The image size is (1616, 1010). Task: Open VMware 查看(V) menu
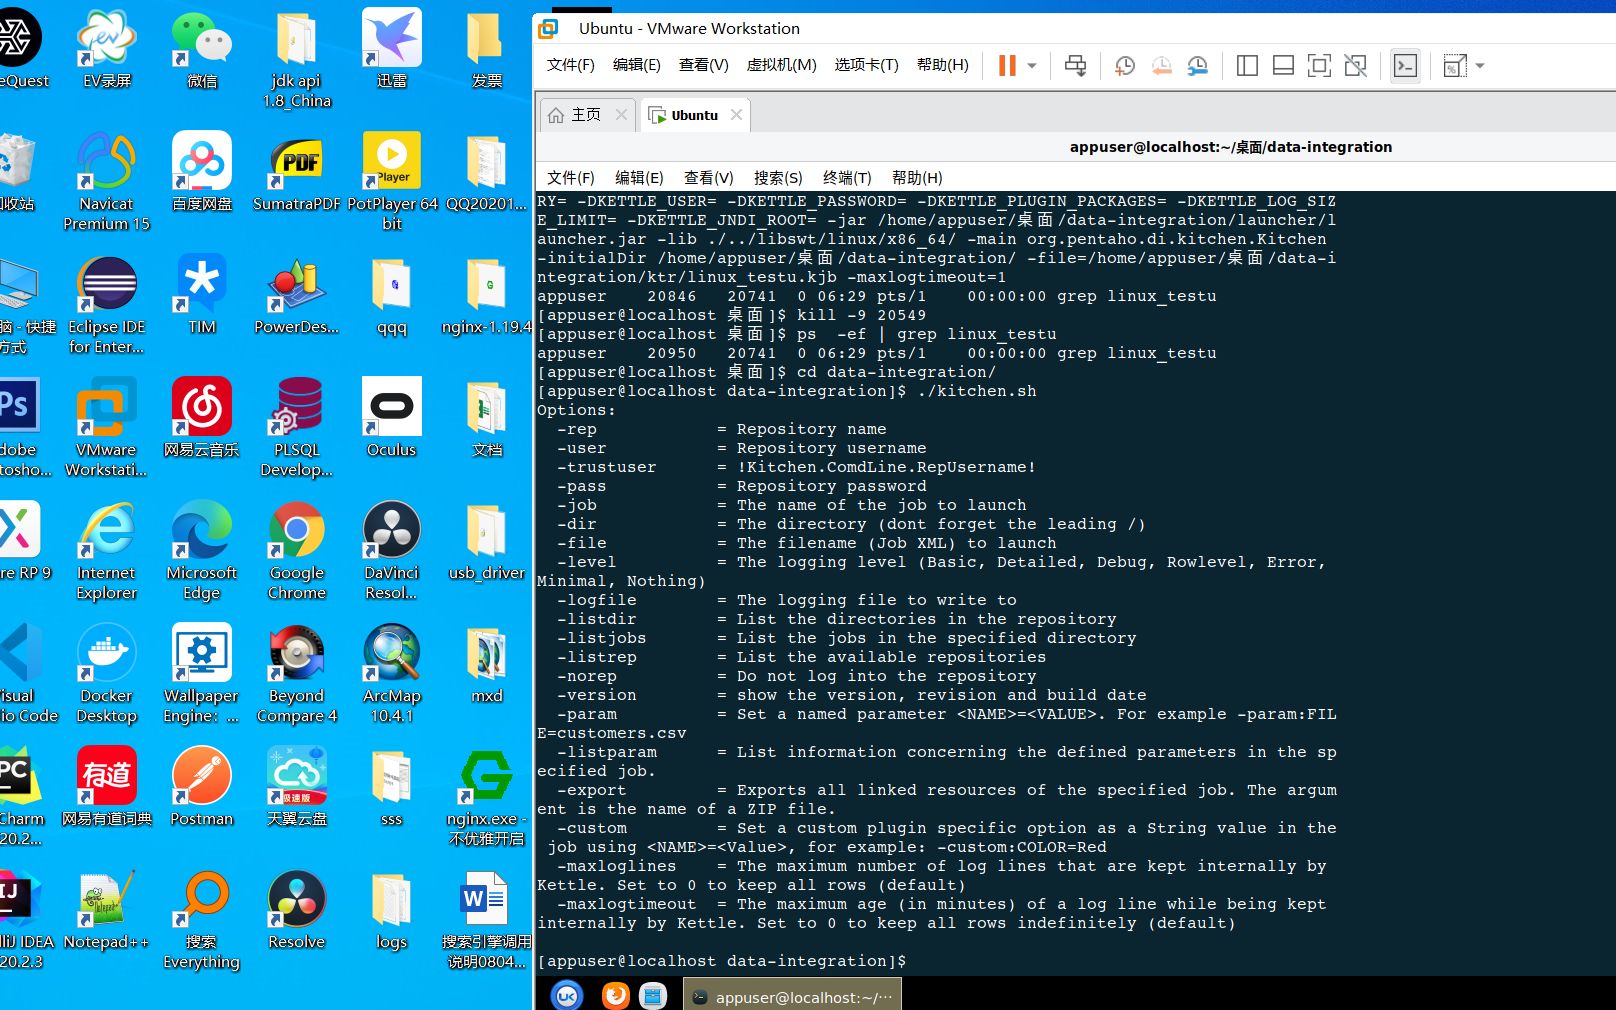703,65
